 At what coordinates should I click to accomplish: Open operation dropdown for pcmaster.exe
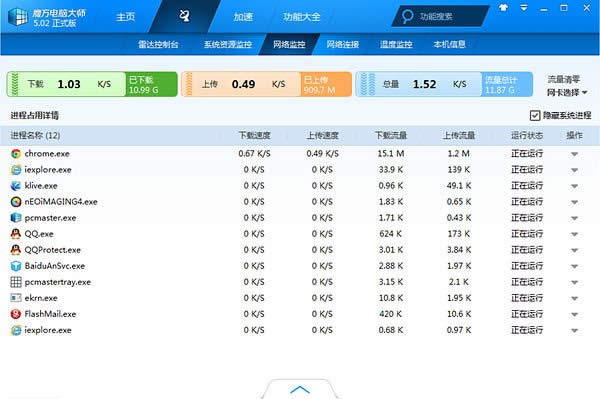click(574, 218)
